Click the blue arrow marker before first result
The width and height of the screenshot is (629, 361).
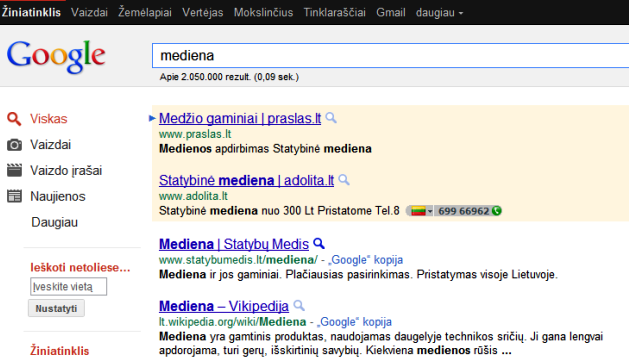coord(152,118)
